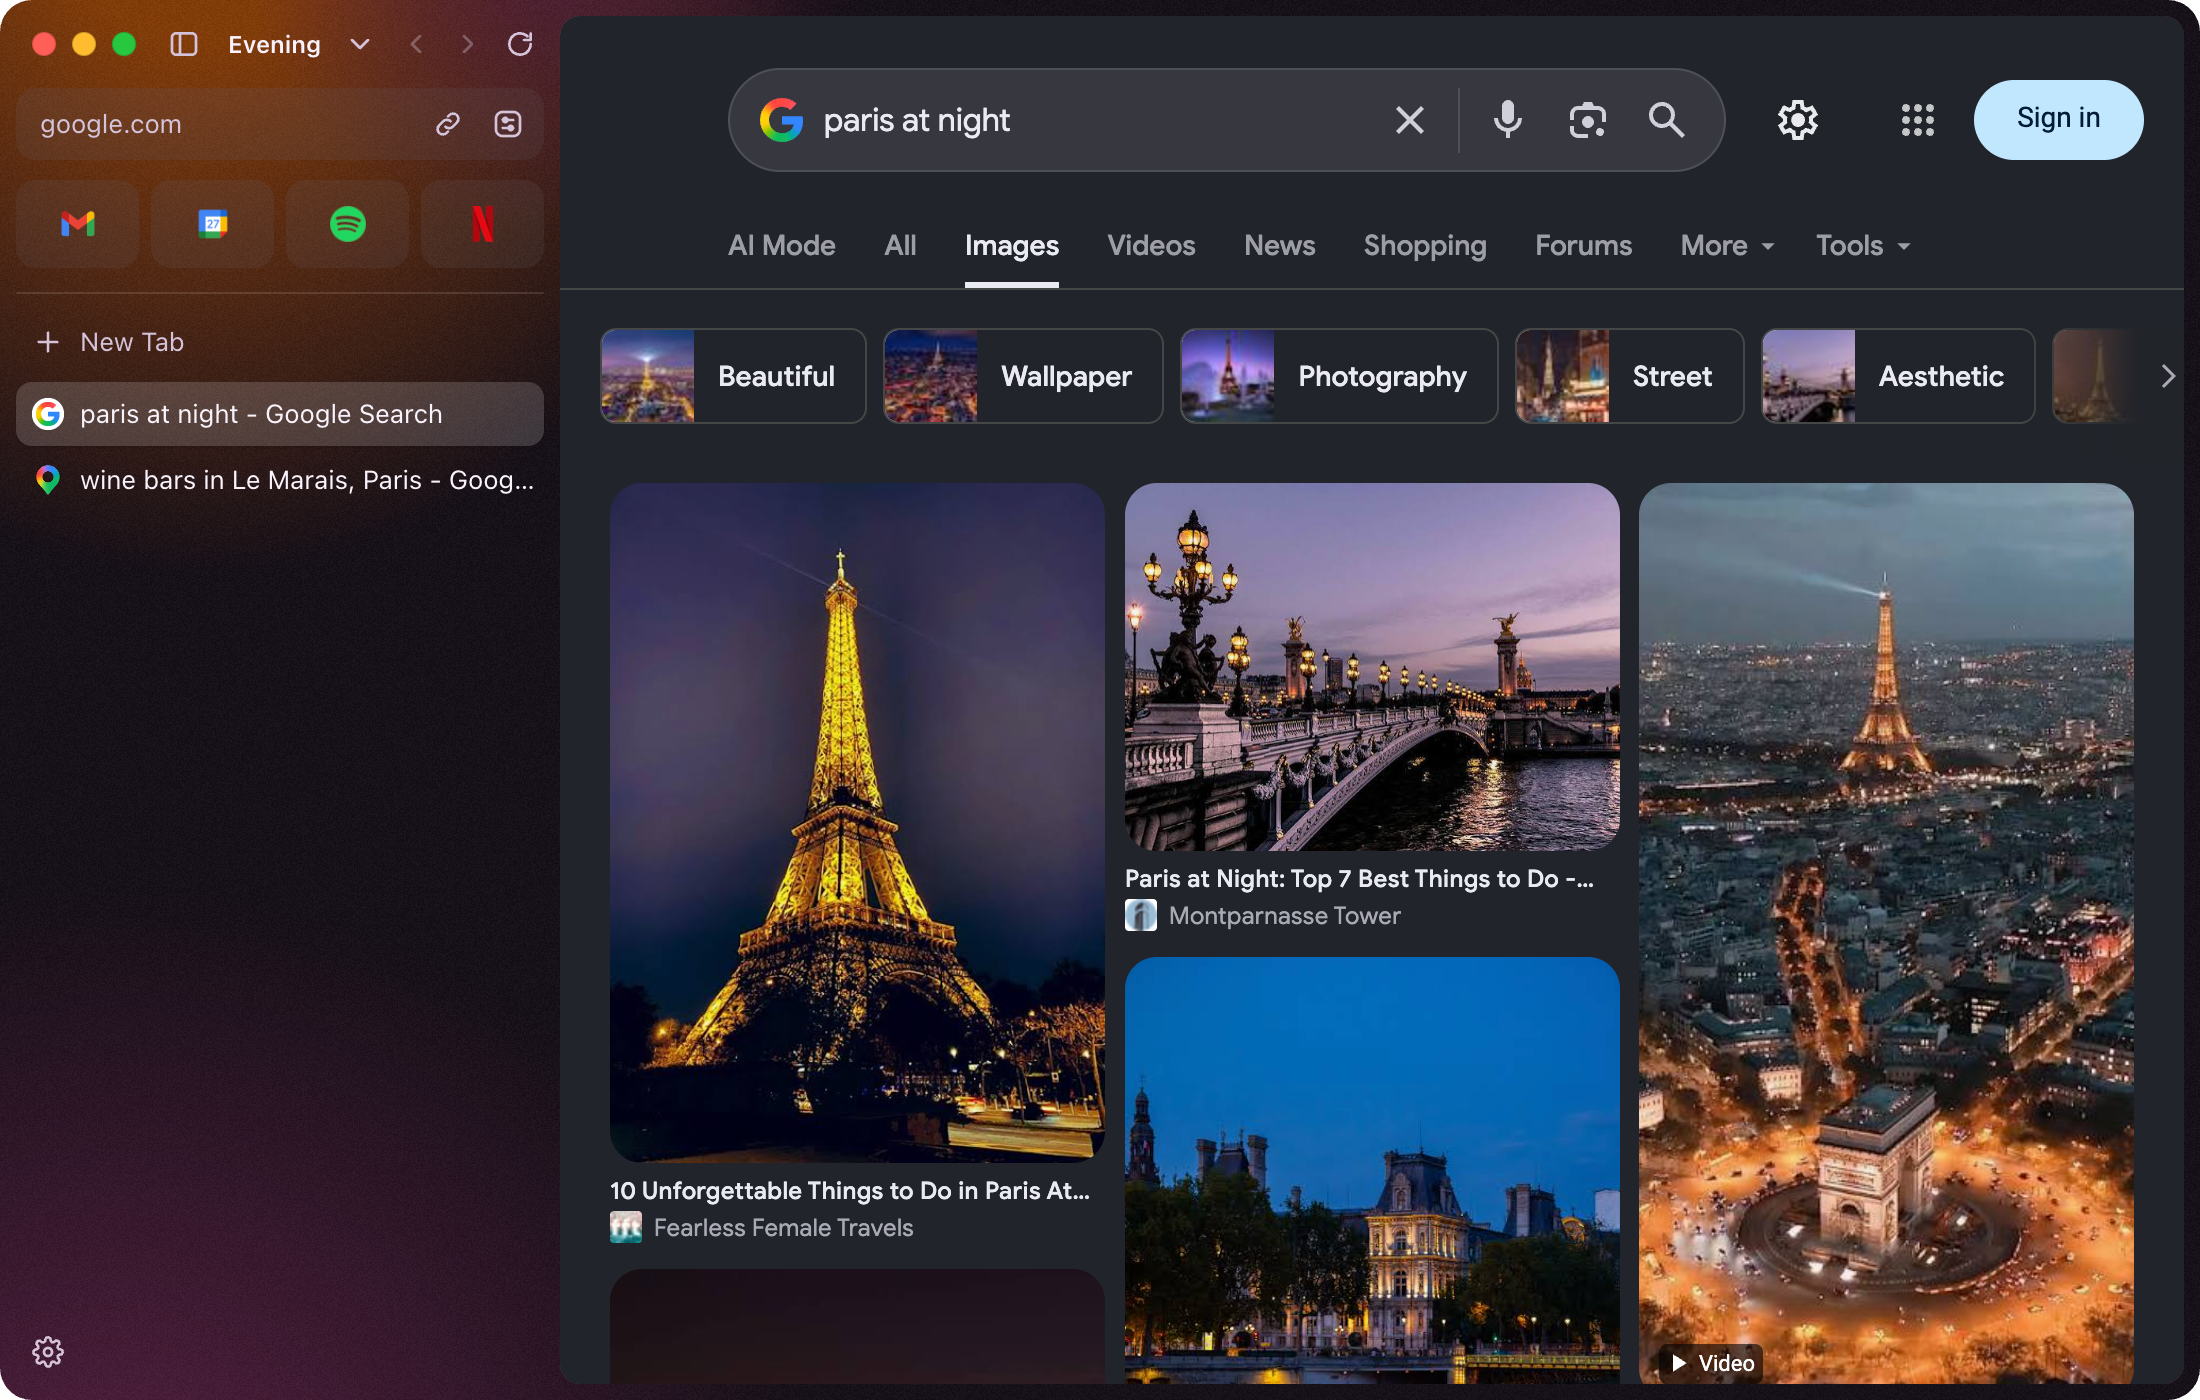
Task: Search by image with camera lens icon
Action: (x=1588, y=120)
